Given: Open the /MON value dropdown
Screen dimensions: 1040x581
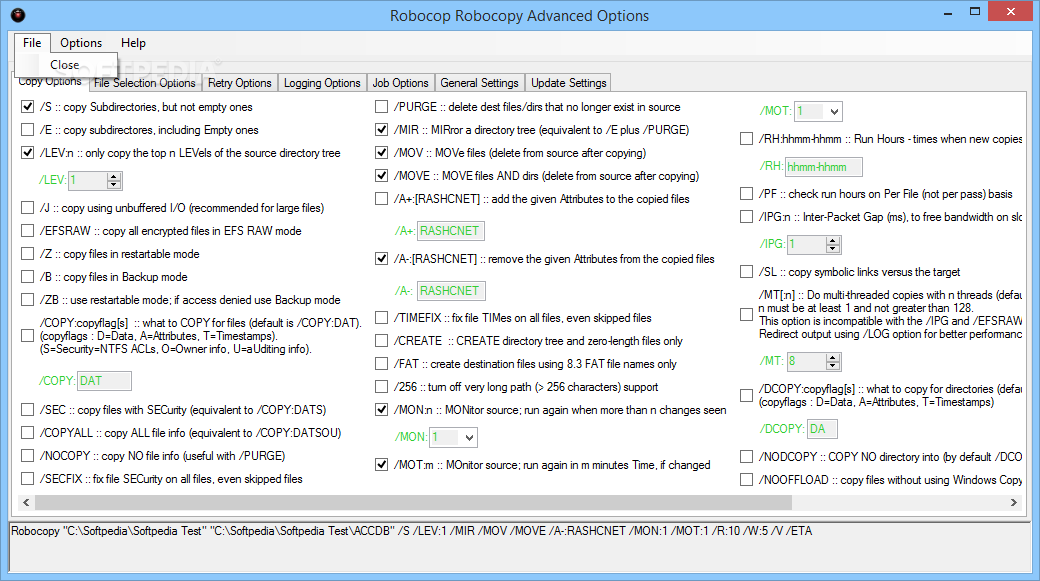Looking at the screenshot, I should coord(470,438).
